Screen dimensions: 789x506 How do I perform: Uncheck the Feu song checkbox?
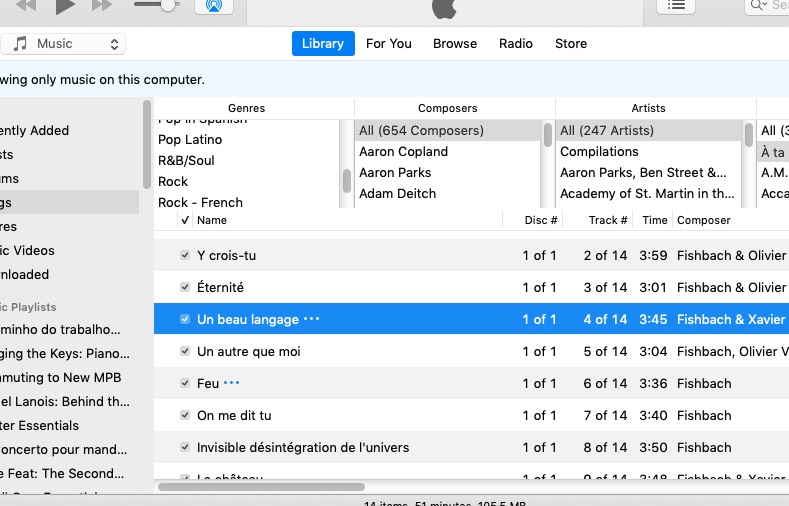(185, 383)
